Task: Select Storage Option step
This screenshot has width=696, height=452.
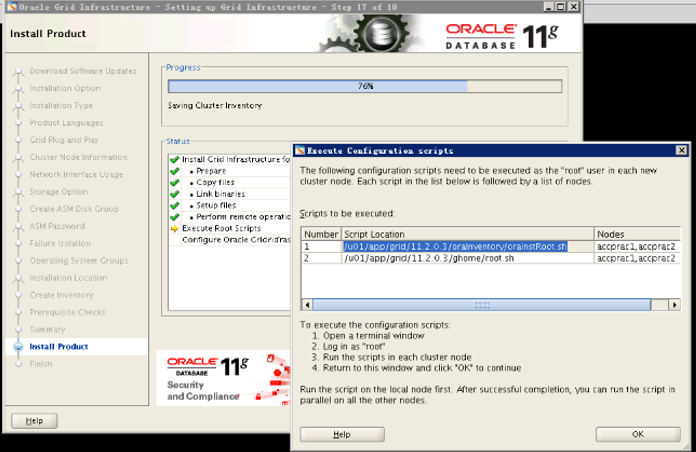Action: pyautogui.click(x=59, y=192)
